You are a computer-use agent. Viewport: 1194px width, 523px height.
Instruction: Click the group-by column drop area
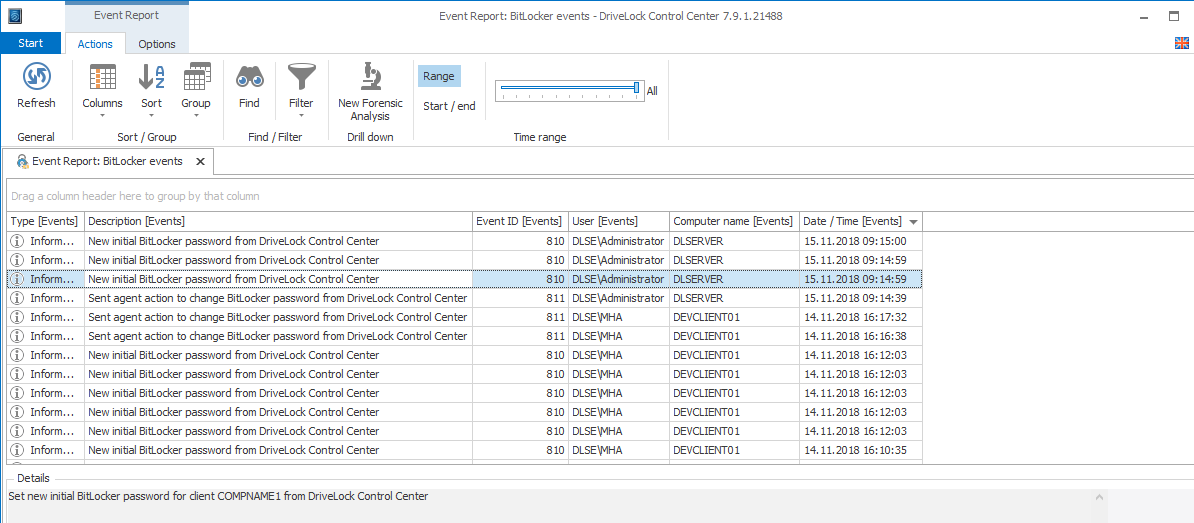point(599,196)
